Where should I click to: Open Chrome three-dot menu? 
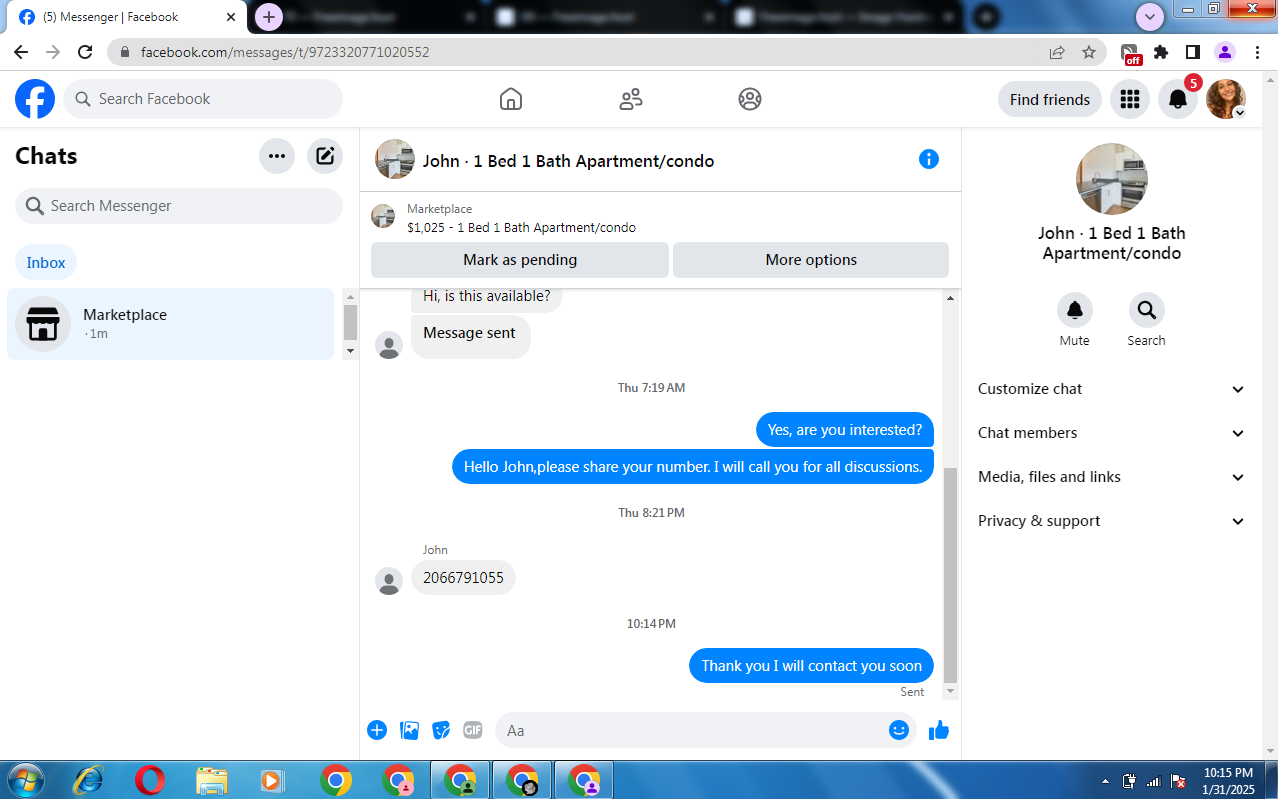(x=1257, y=52)
